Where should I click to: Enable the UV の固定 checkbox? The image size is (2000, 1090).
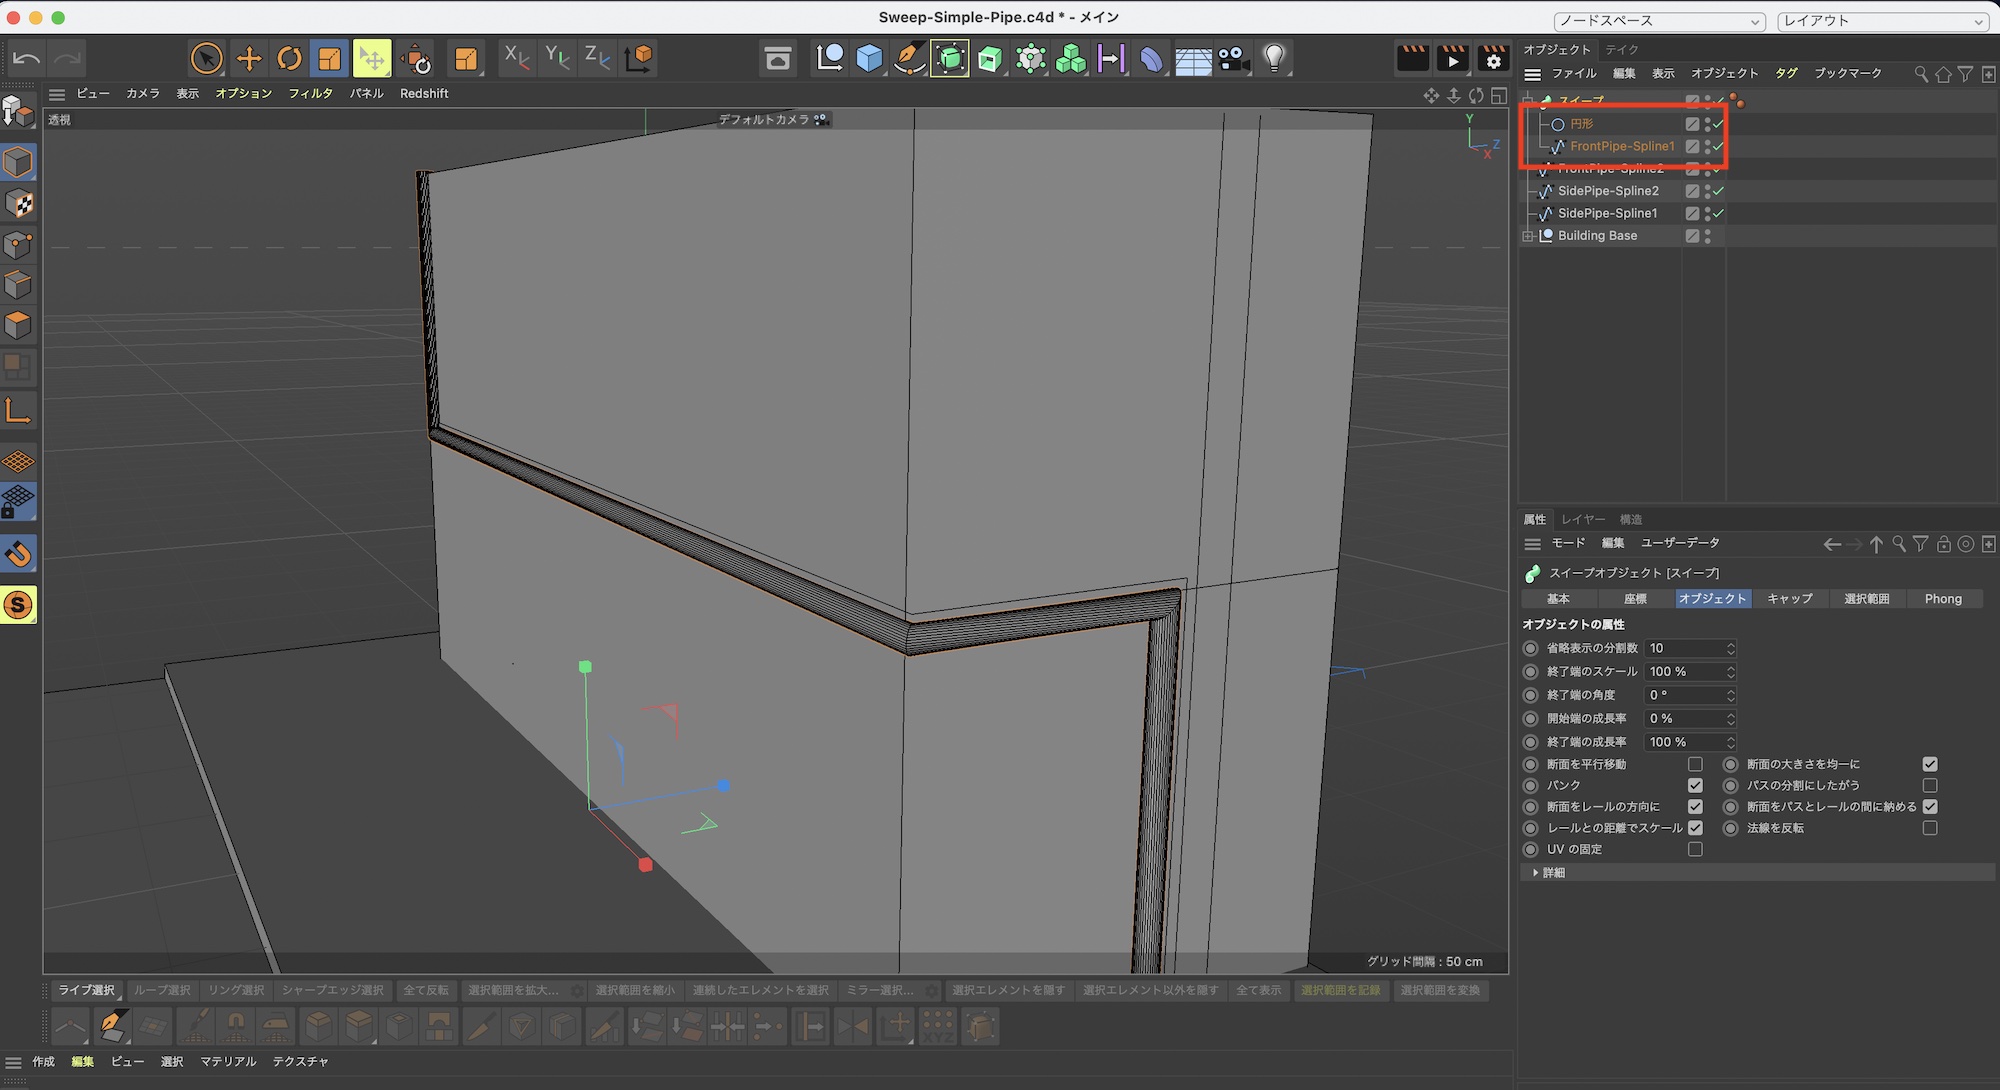click(x=1695, y=849)
